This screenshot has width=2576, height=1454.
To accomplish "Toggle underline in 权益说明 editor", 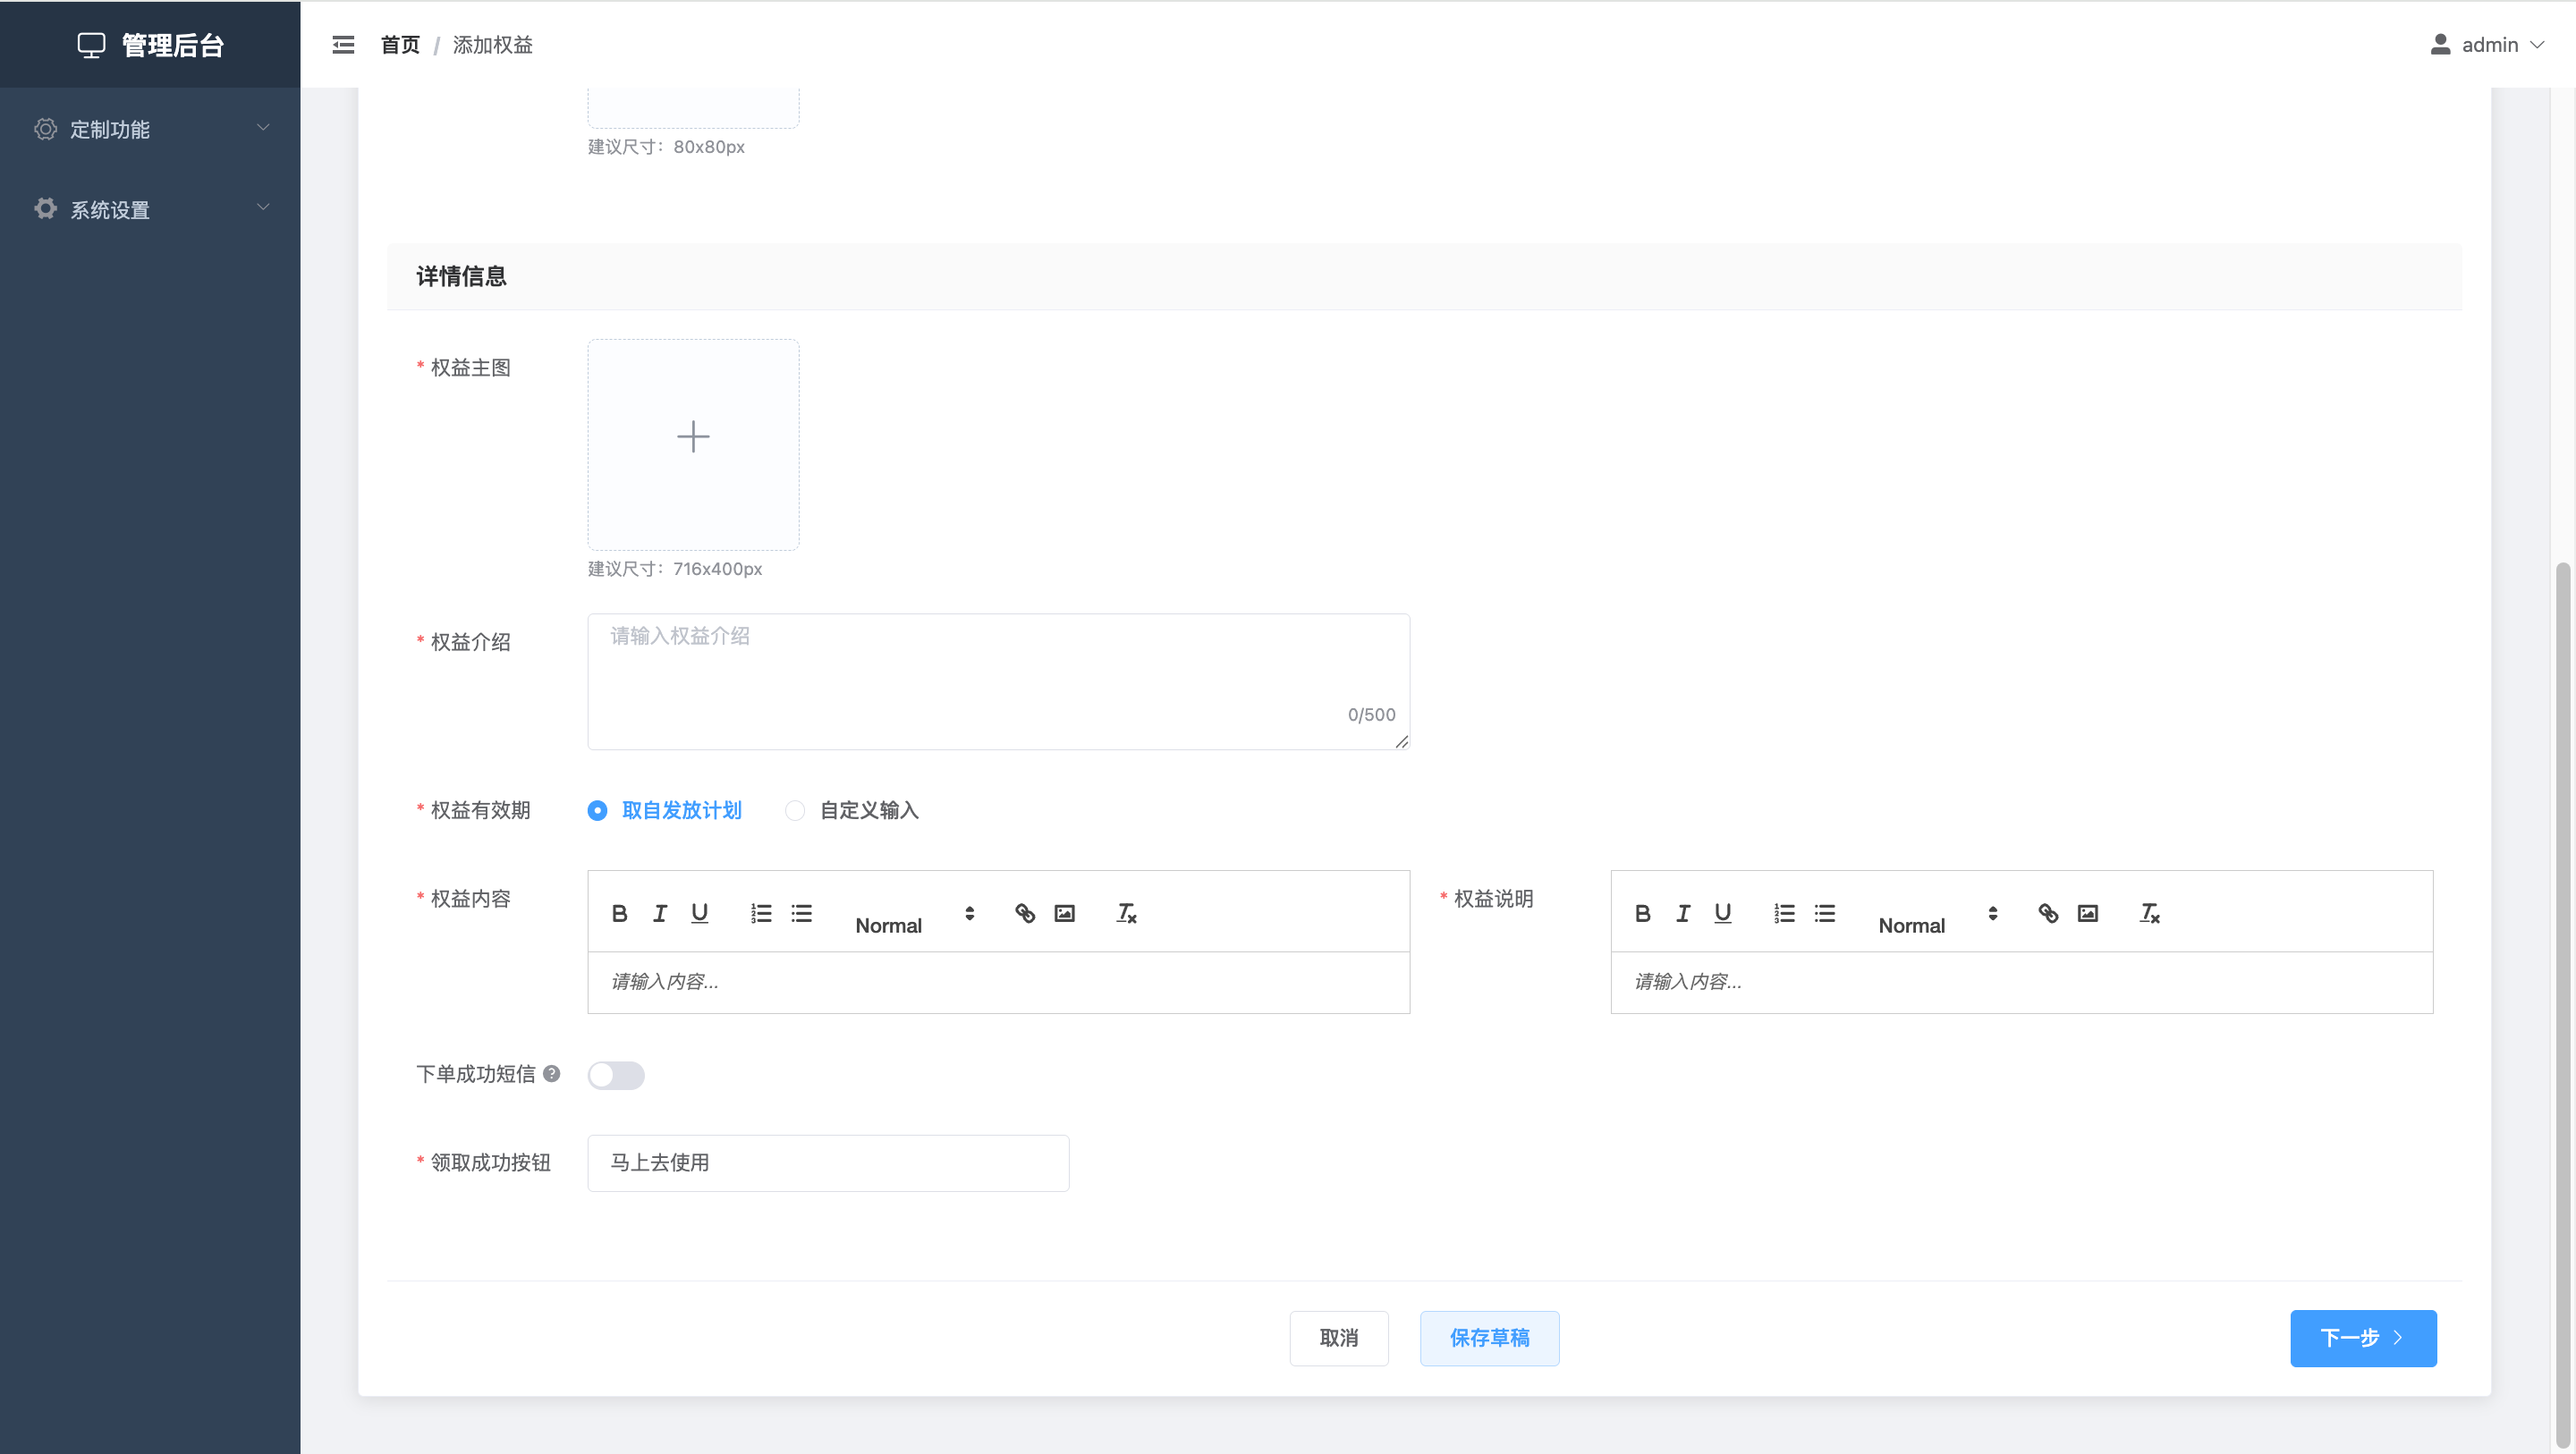I will pos(1723,913).
